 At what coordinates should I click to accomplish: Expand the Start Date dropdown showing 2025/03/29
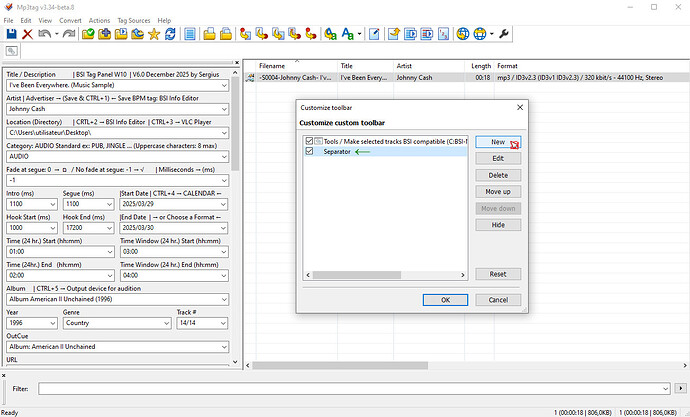[x=224, y=204]
